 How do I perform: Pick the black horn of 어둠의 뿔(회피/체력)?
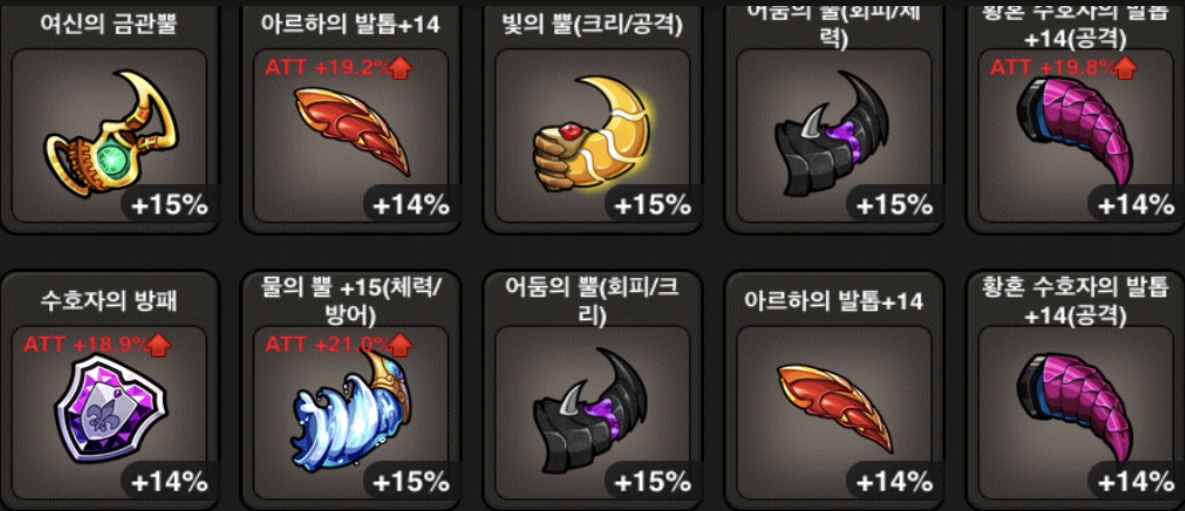tap(837, 135)
